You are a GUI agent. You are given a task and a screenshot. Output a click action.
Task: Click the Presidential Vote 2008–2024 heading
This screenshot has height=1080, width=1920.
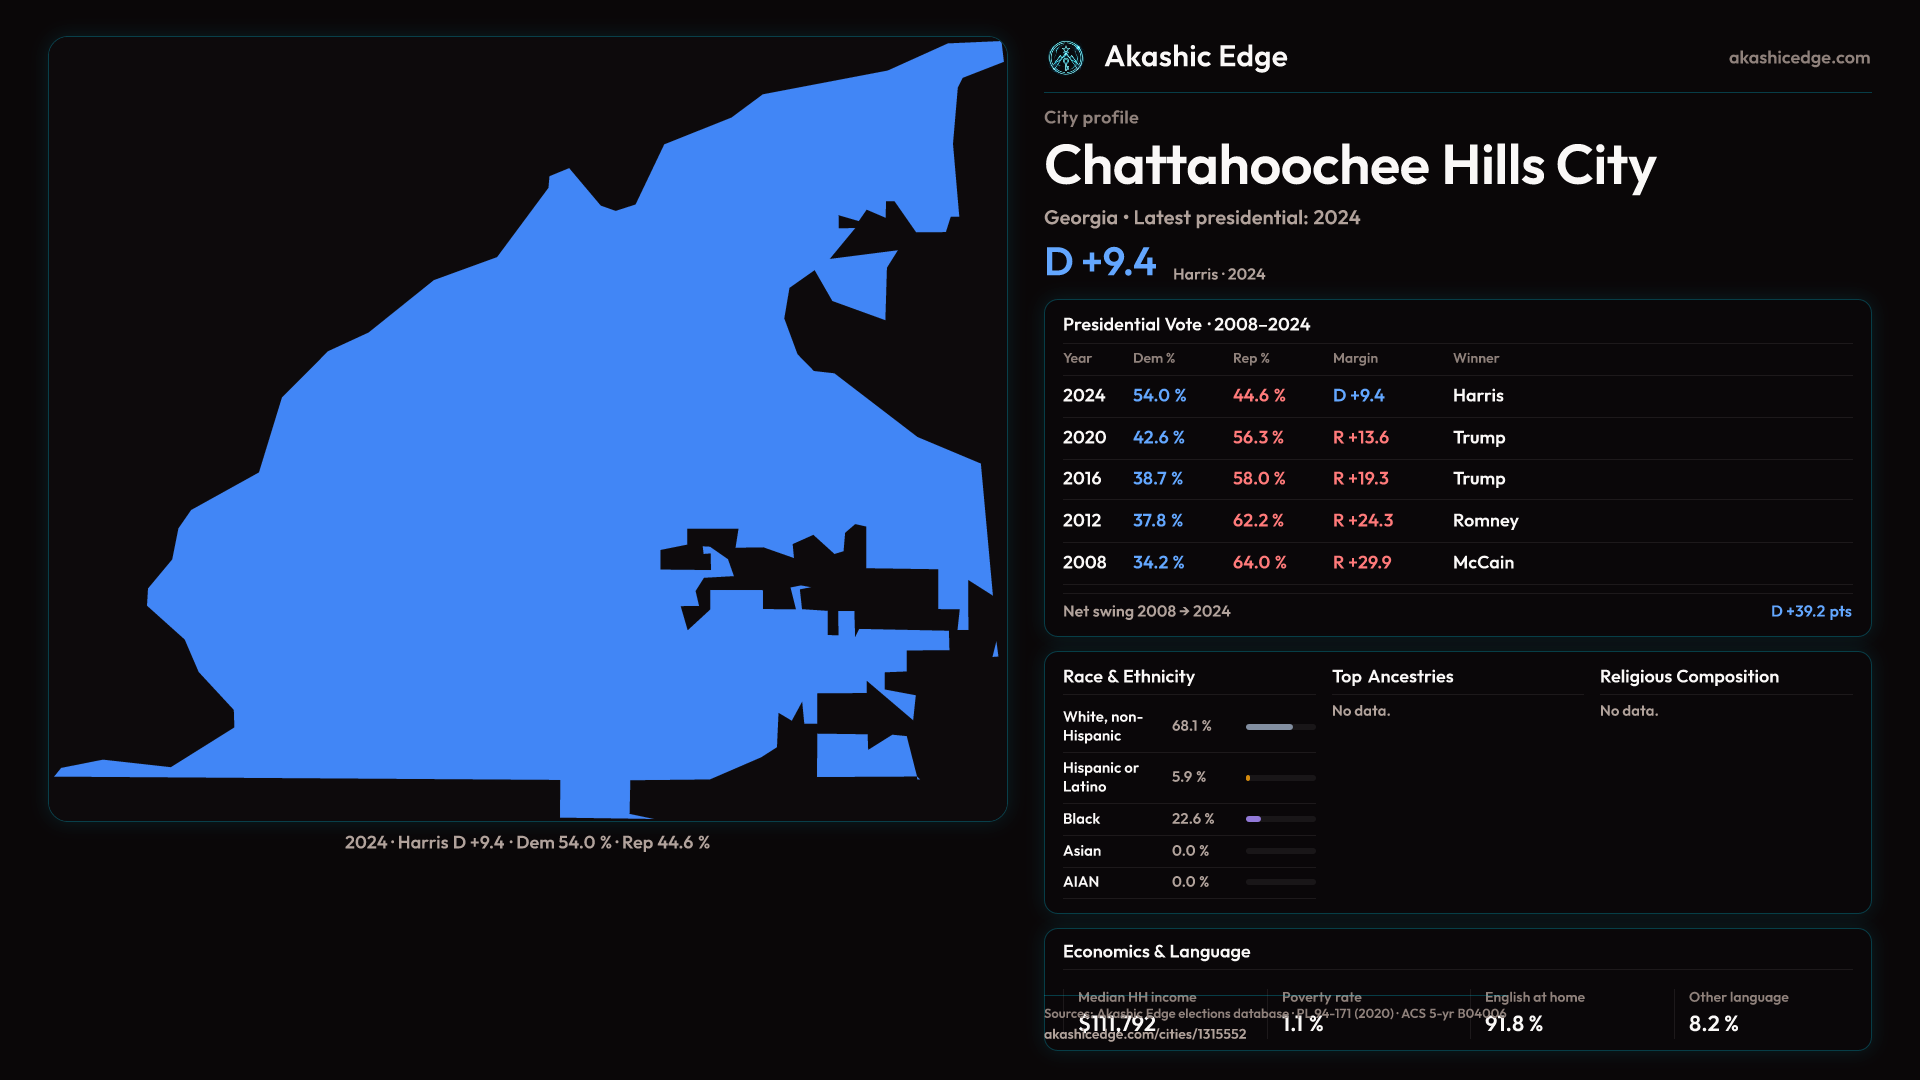[x=1186, y=325]
